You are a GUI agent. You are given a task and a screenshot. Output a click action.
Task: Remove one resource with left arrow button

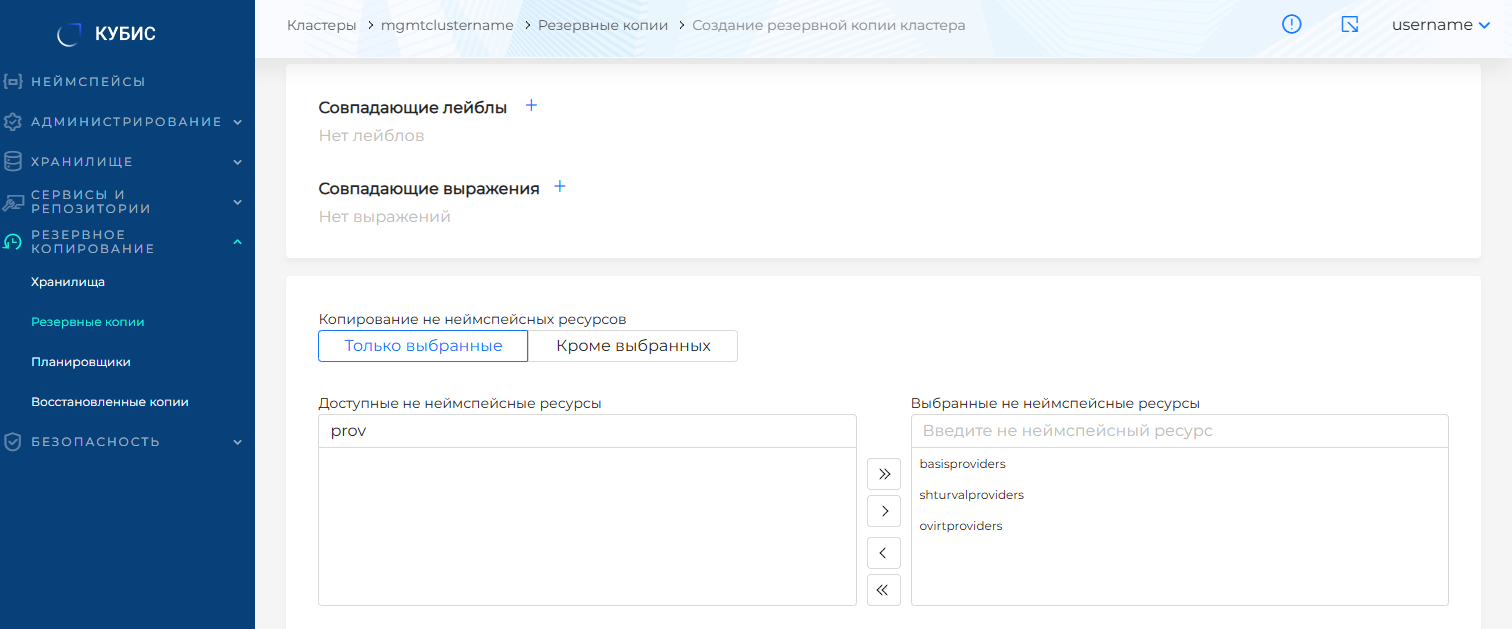(883, 553)
